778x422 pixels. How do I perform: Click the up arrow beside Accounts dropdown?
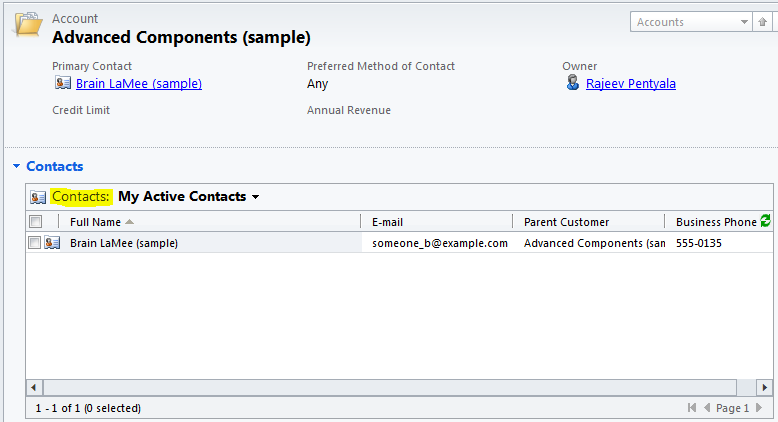click(x=763, y=22)
